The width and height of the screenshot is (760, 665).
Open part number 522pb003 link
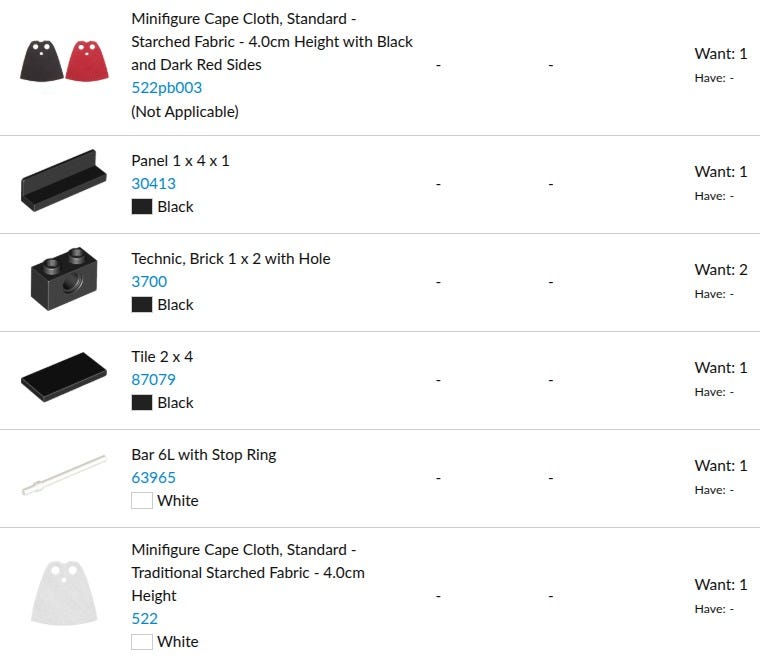166,88
